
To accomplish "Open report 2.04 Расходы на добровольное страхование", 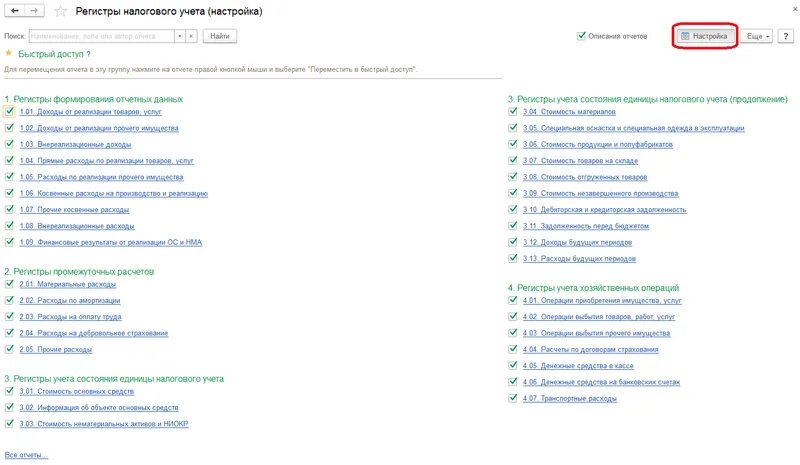I will [94, 333].
